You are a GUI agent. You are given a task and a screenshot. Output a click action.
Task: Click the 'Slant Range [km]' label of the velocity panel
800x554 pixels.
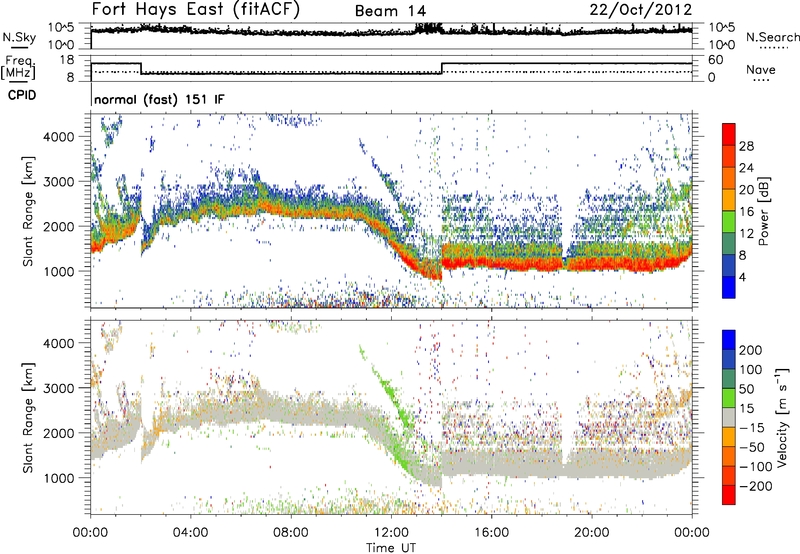[x=28, y=418]
